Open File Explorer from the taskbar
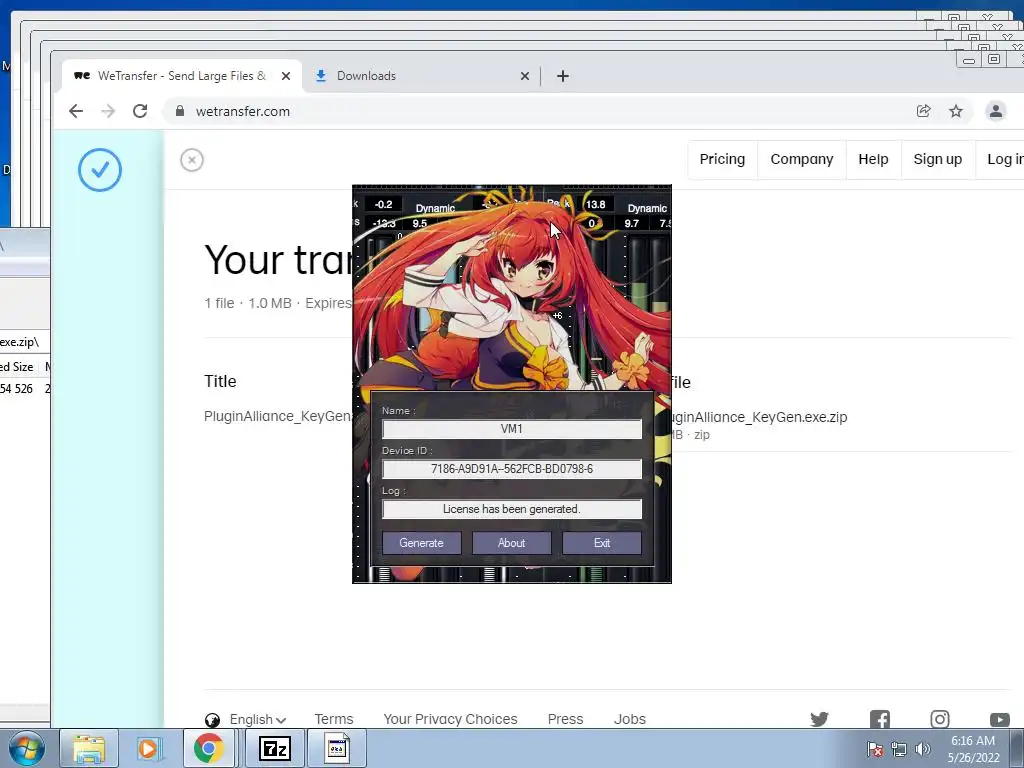 point(89,748)
